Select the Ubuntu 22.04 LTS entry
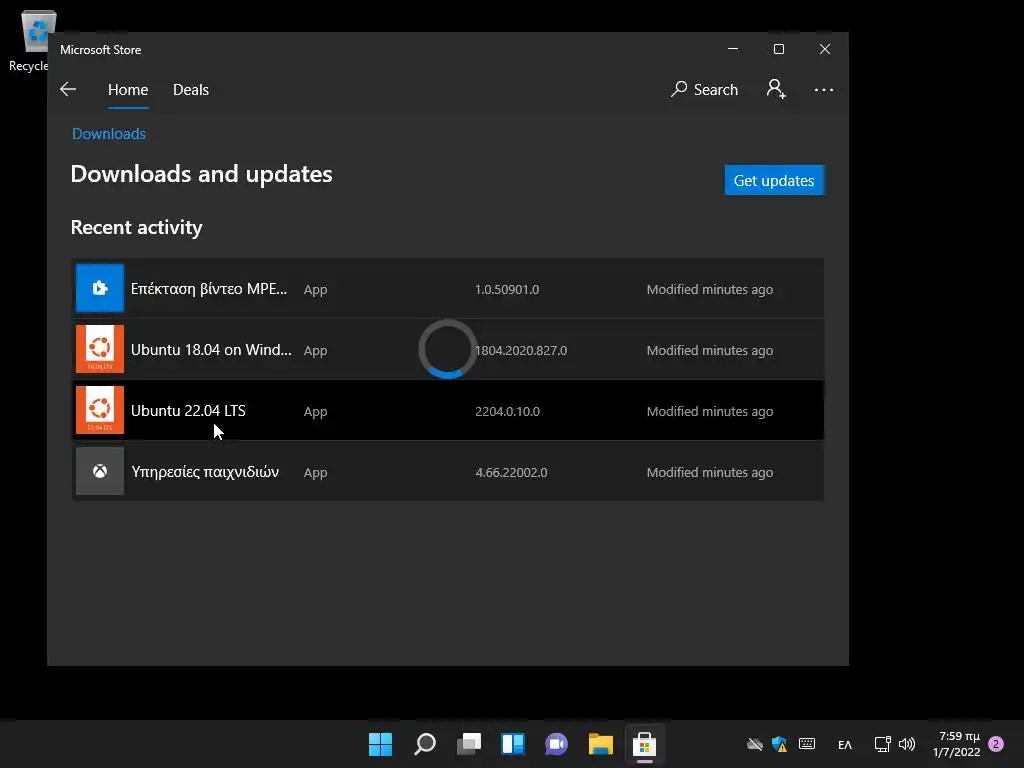Viewport: 1024px width, 768px height. (447, 410)
